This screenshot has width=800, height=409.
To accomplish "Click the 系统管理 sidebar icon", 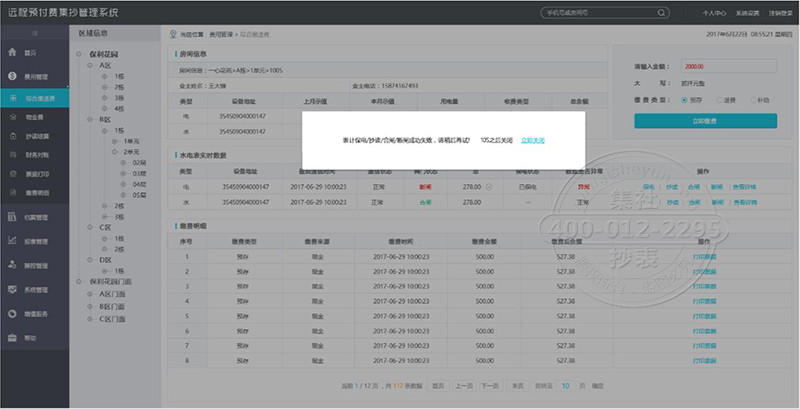I will point(10,289).
